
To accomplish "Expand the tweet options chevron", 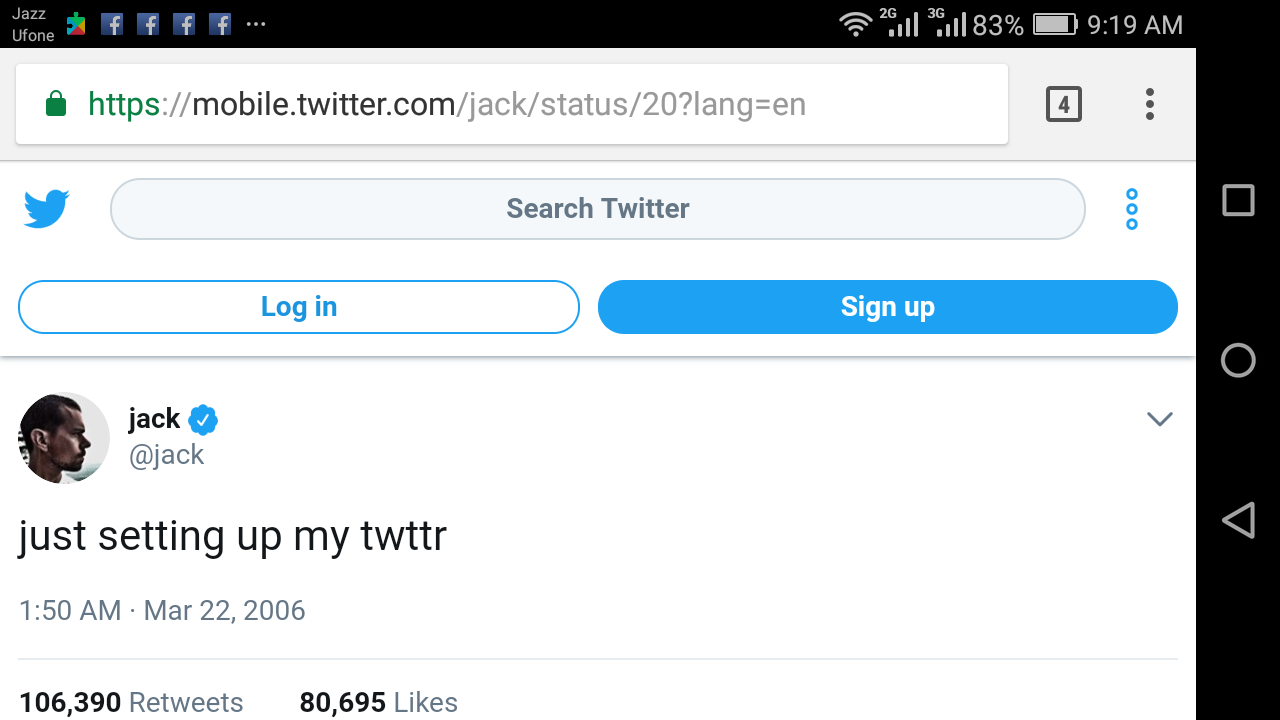I will point(1159,419).
